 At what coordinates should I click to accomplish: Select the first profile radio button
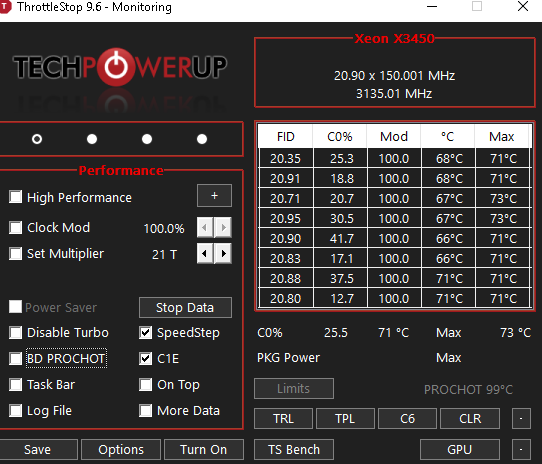point(37,139)
